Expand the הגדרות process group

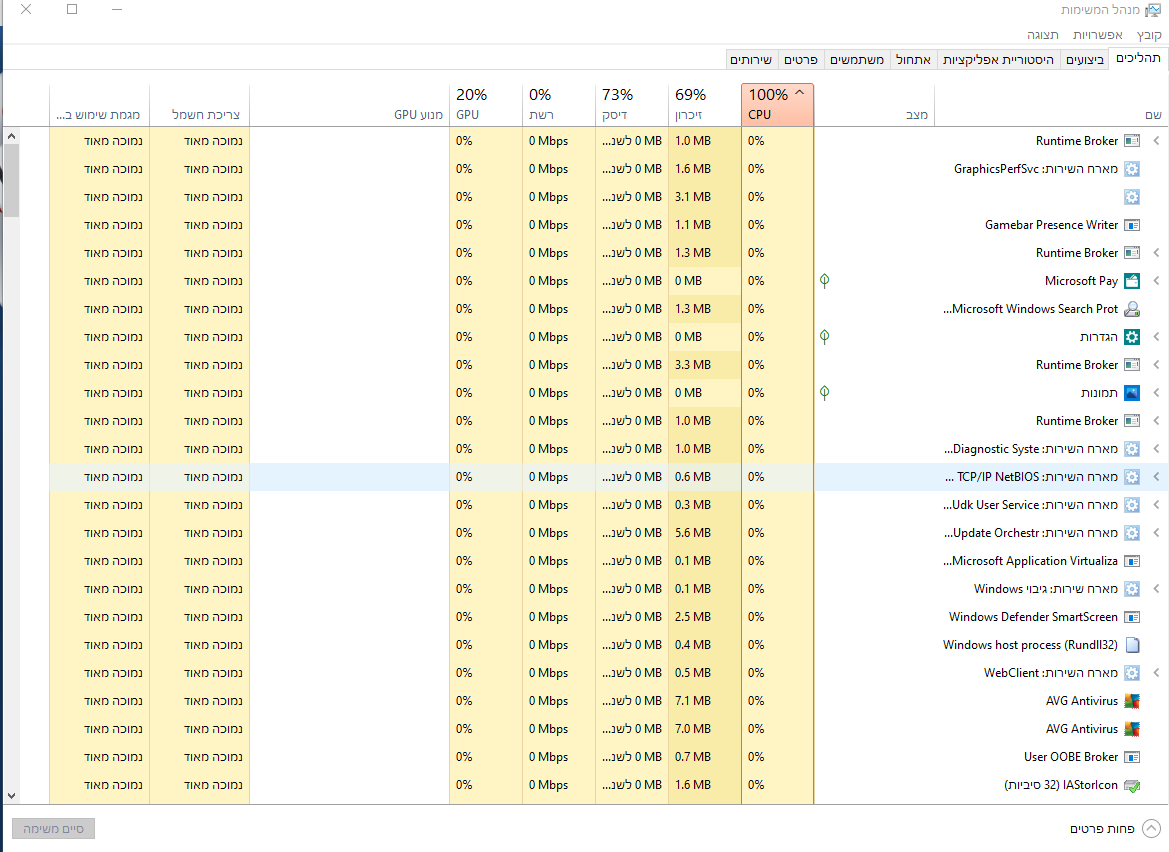pyautogui.click(x=1156, y=337)
